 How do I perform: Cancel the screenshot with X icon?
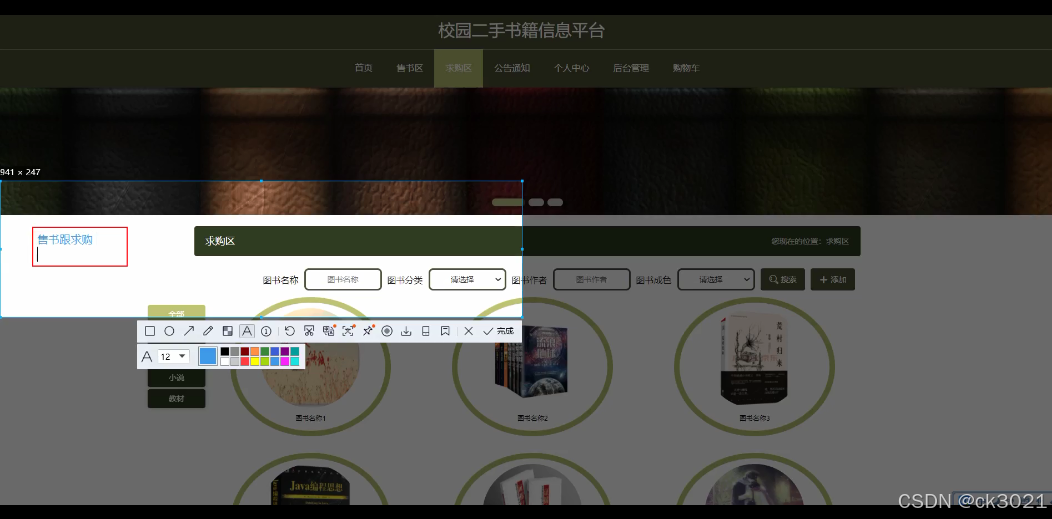(x=468, y=331)
